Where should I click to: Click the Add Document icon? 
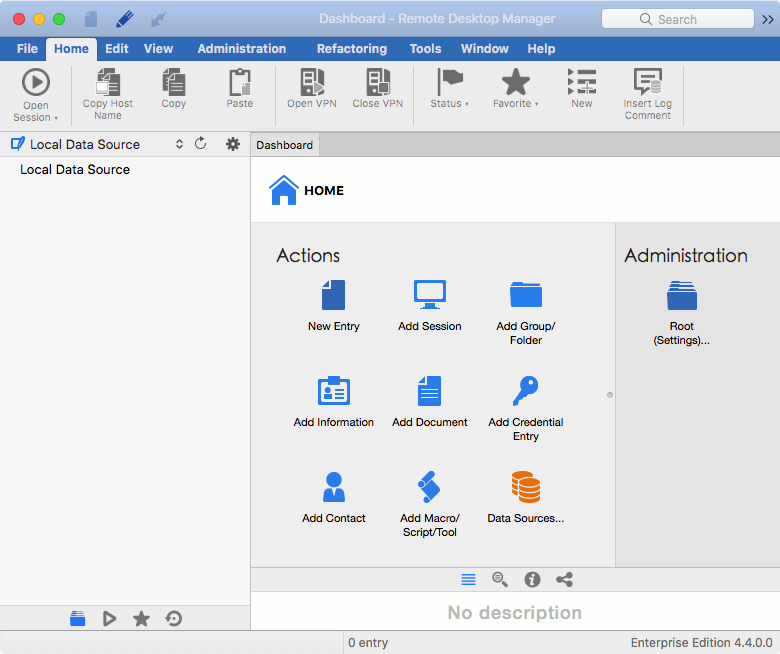(430, 391)
